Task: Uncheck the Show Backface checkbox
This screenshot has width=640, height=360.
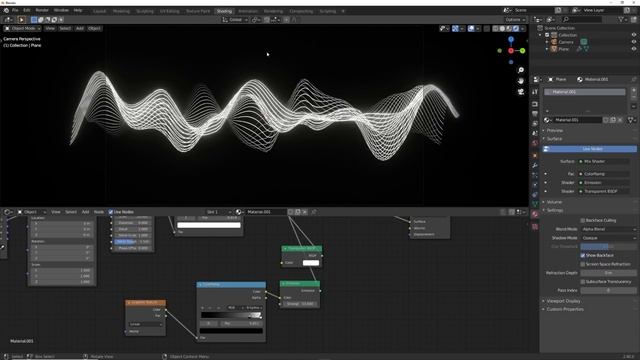Action: (583, 256)
